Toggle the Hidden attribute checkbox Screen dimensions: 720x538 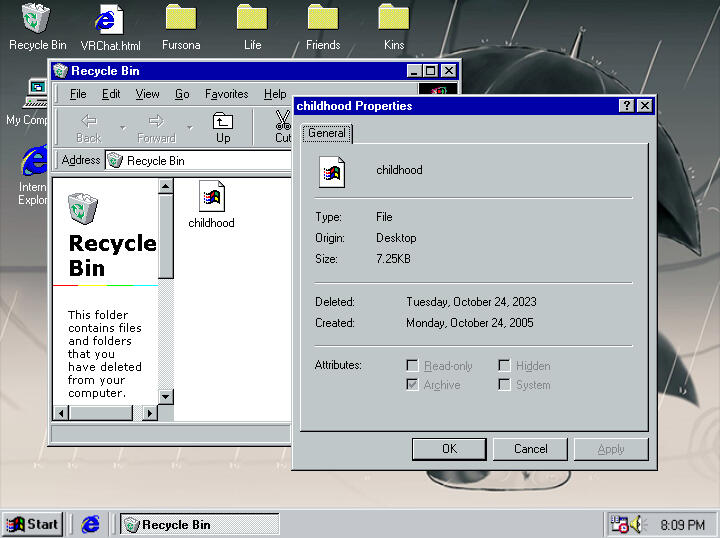click(505, 366)
